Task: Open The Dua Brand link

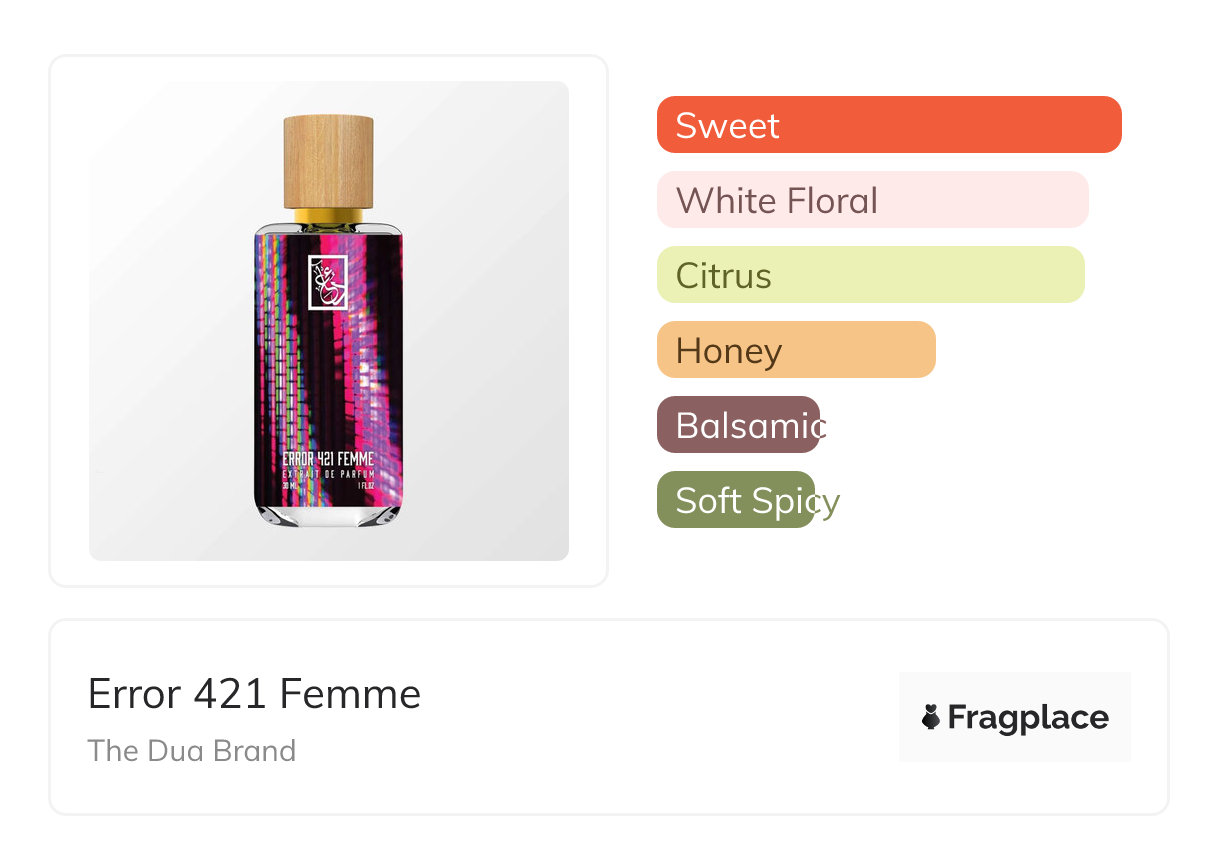Action: point(192,751)
